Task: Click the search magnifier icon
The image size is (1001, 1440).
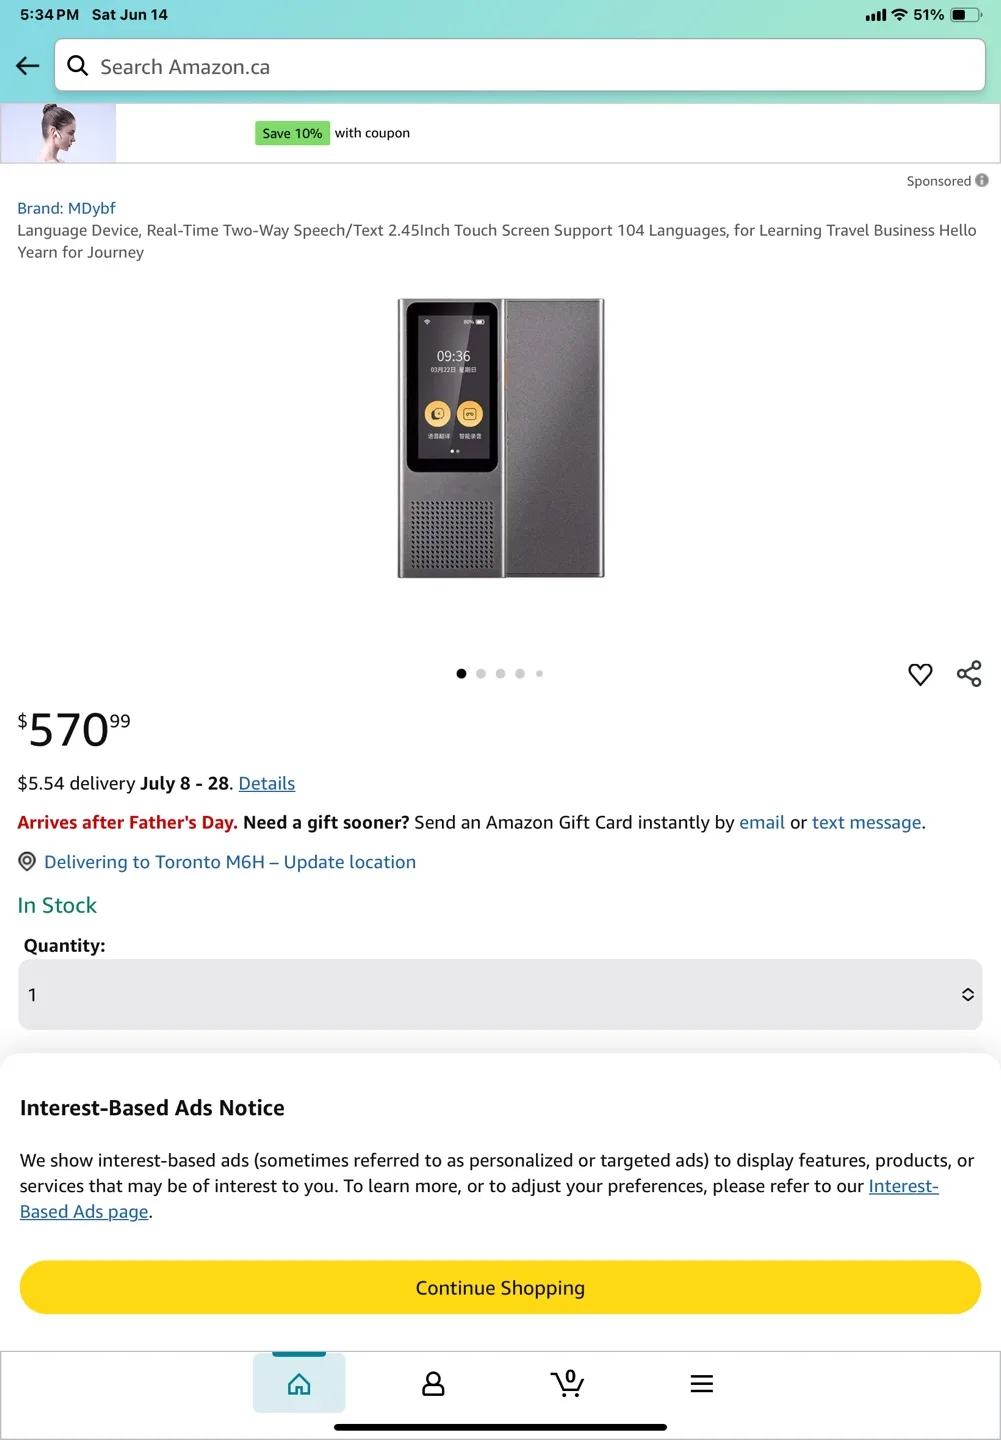Action: click(77, 65)
